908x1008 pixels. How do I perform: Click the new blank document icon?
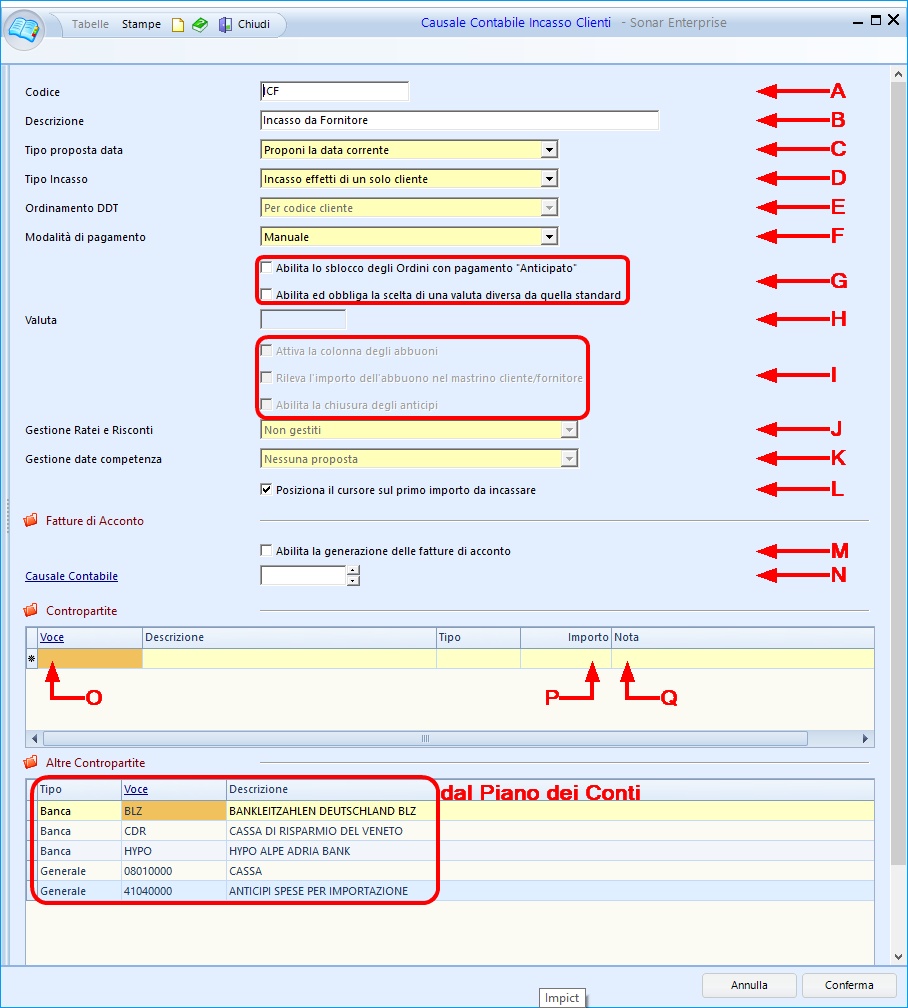(x=178, y=24)
